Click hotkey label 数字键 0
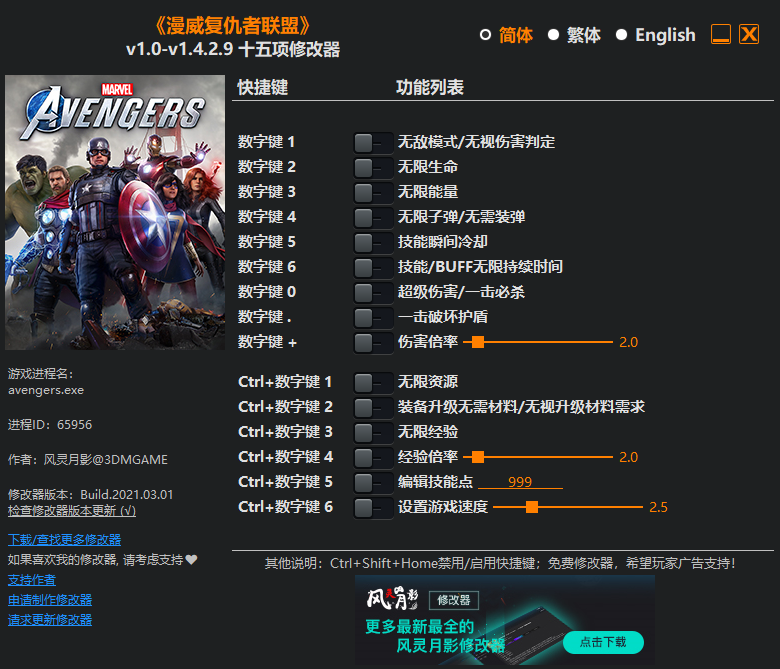This screenshot has width=780, height=669. [x=267, y=292]
